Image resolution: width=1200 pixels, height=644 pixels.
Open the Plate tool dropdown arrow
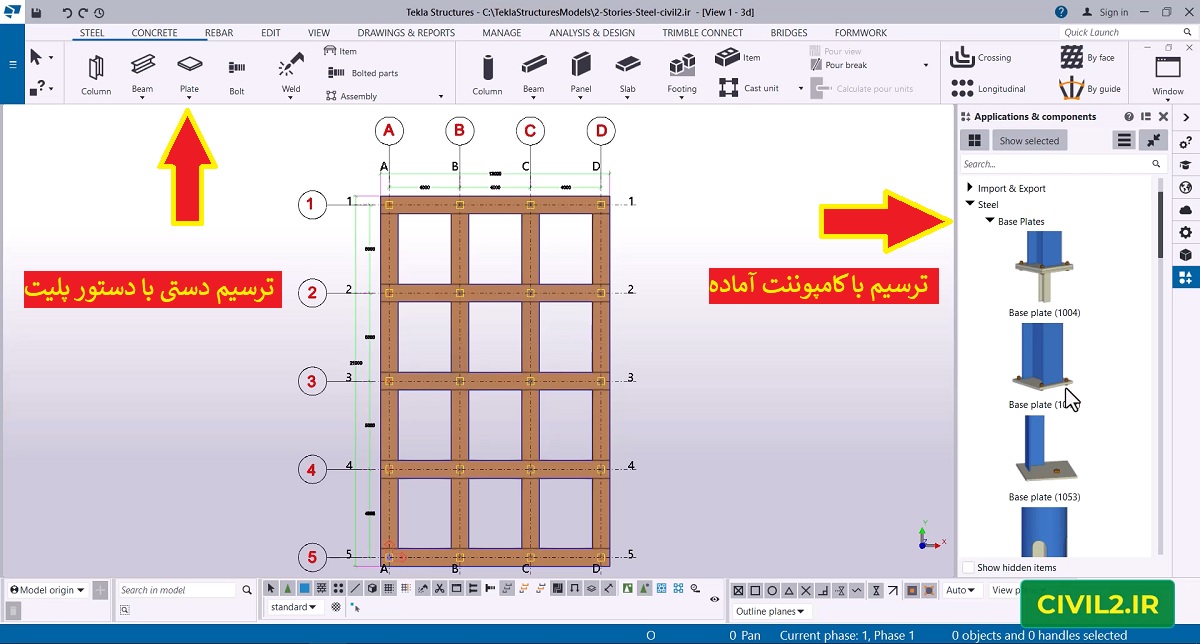[x=189, y=98]
